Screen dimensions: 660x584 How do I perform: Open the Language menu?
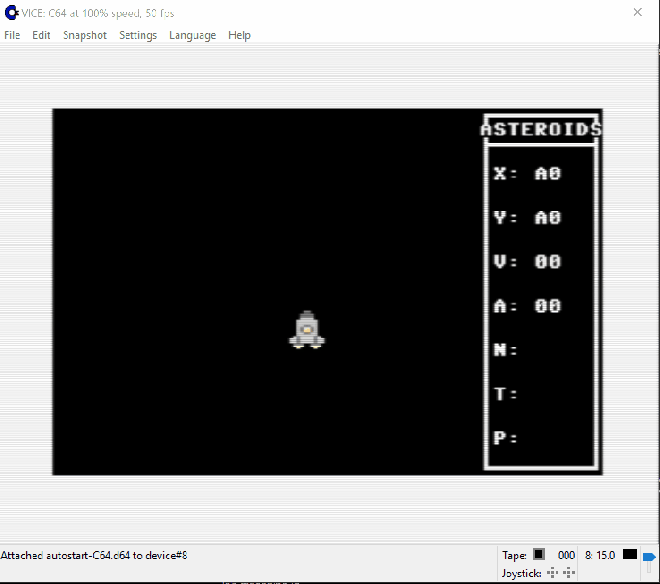192,35
